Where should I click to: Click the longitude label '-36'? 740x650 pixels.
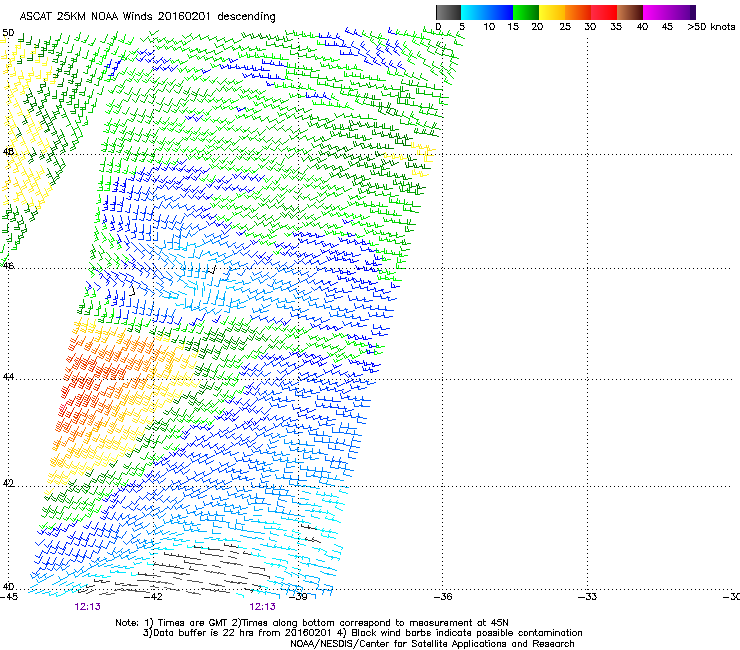(x=442, y=597)
